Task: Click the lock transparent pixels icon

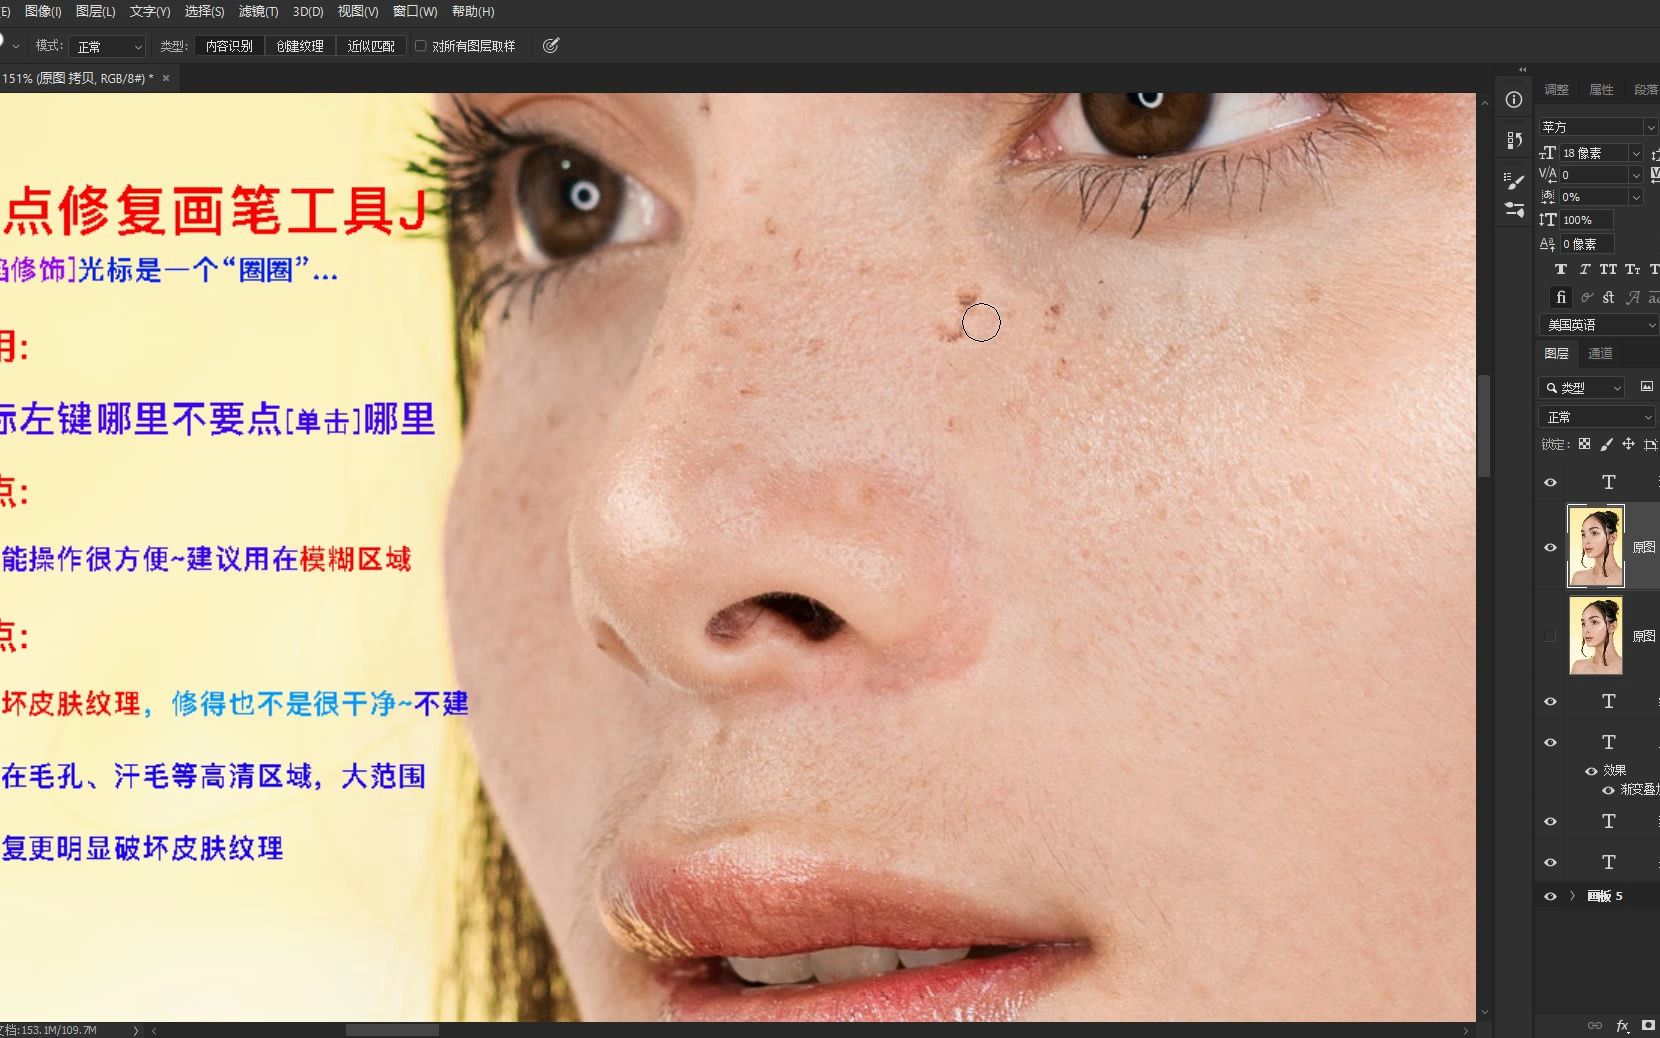Action: tap(1584, 444)
